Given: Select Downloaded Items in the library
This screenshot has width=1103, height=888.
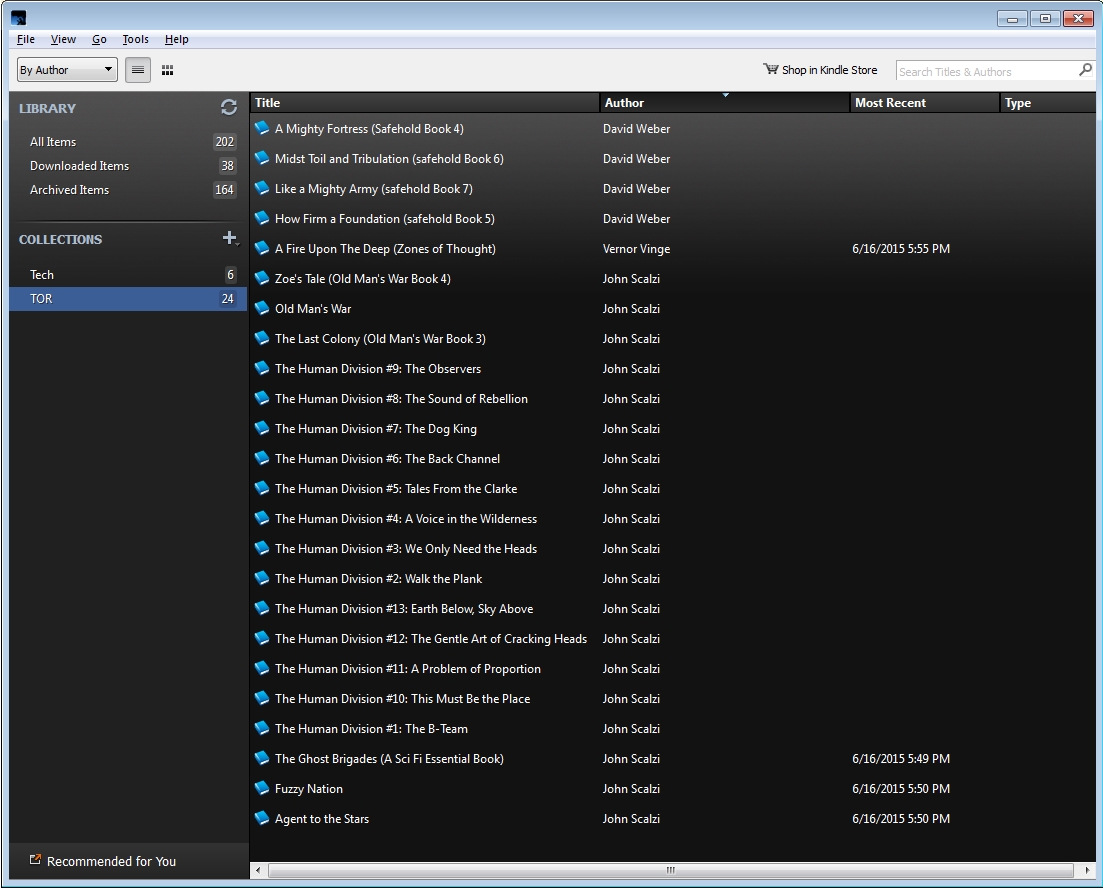Looking at the screenshot, I should click(79, 166).
